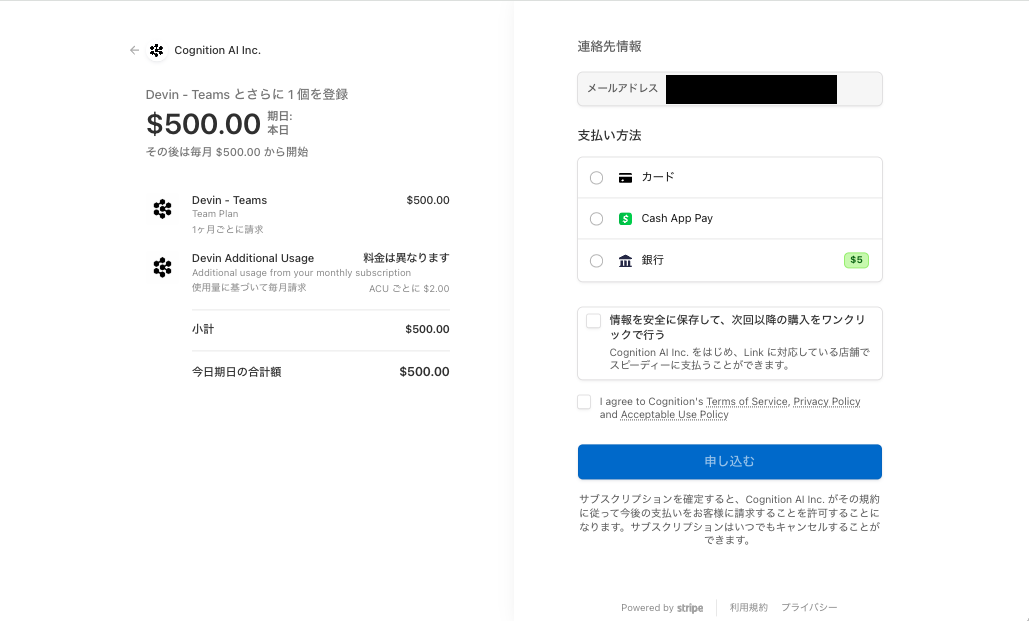Check the save information for Link checkbox
Viewport: 1029px width, 621px height.
pos(594,321)
